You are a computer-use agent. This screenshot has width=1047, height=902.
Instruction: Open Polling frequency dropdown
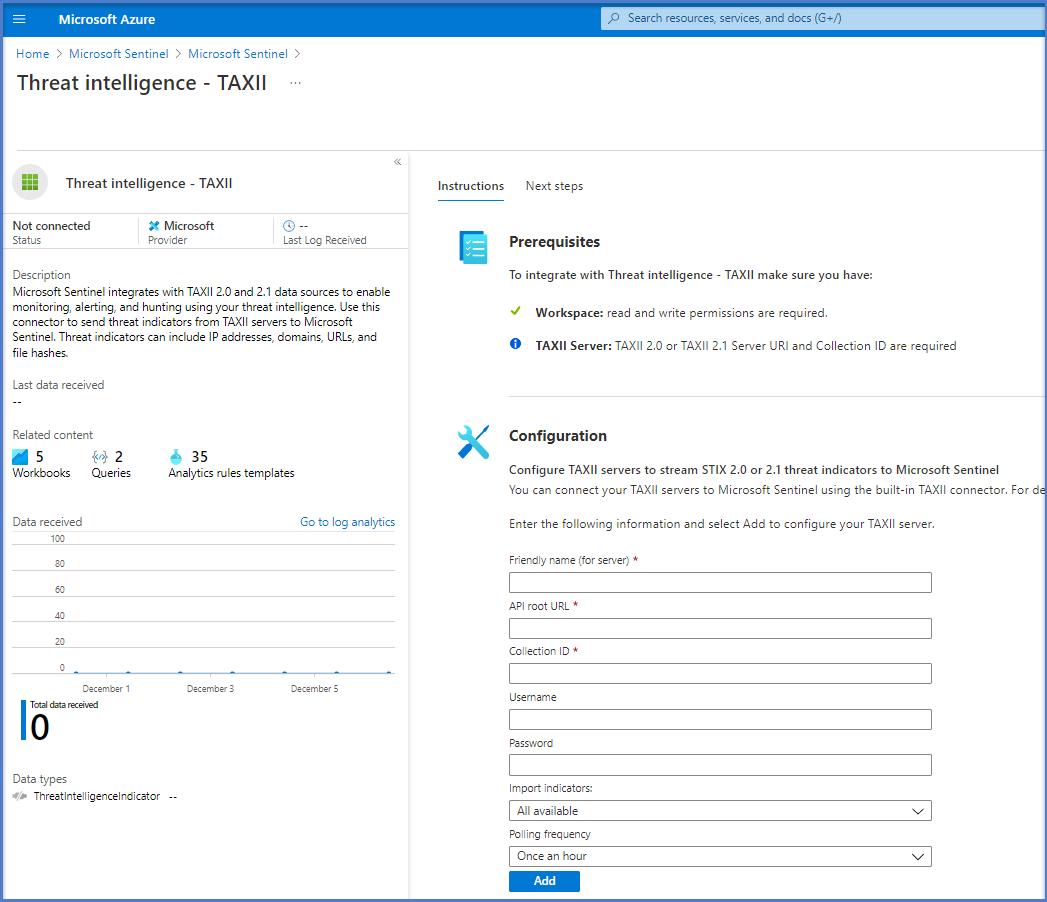(x=720, y=857)
